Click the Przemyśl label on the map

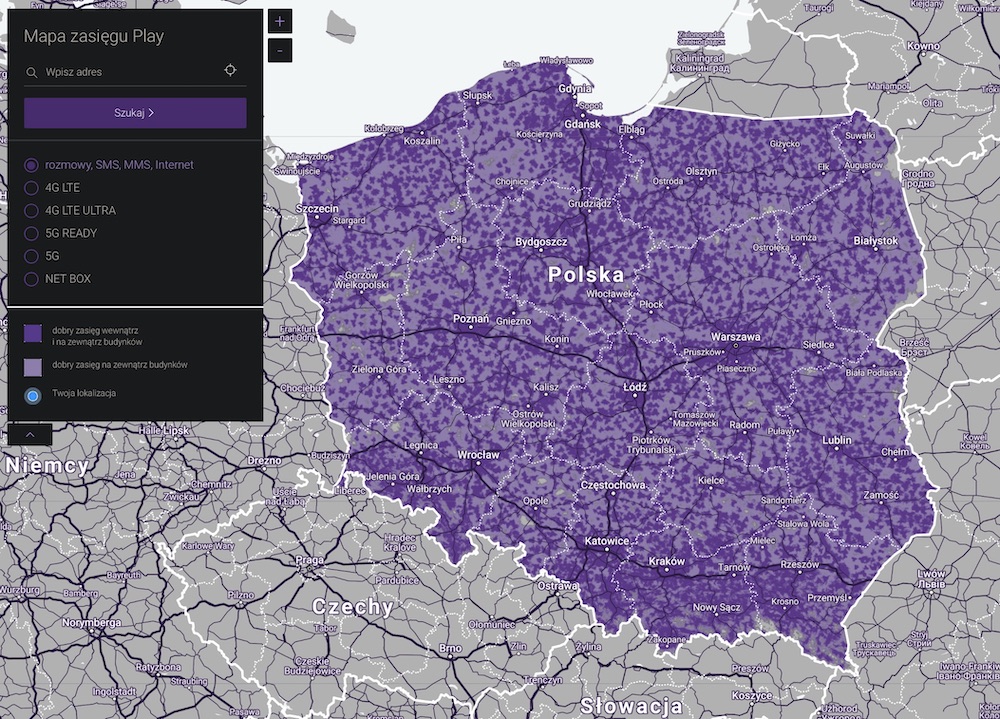point(828,598)
